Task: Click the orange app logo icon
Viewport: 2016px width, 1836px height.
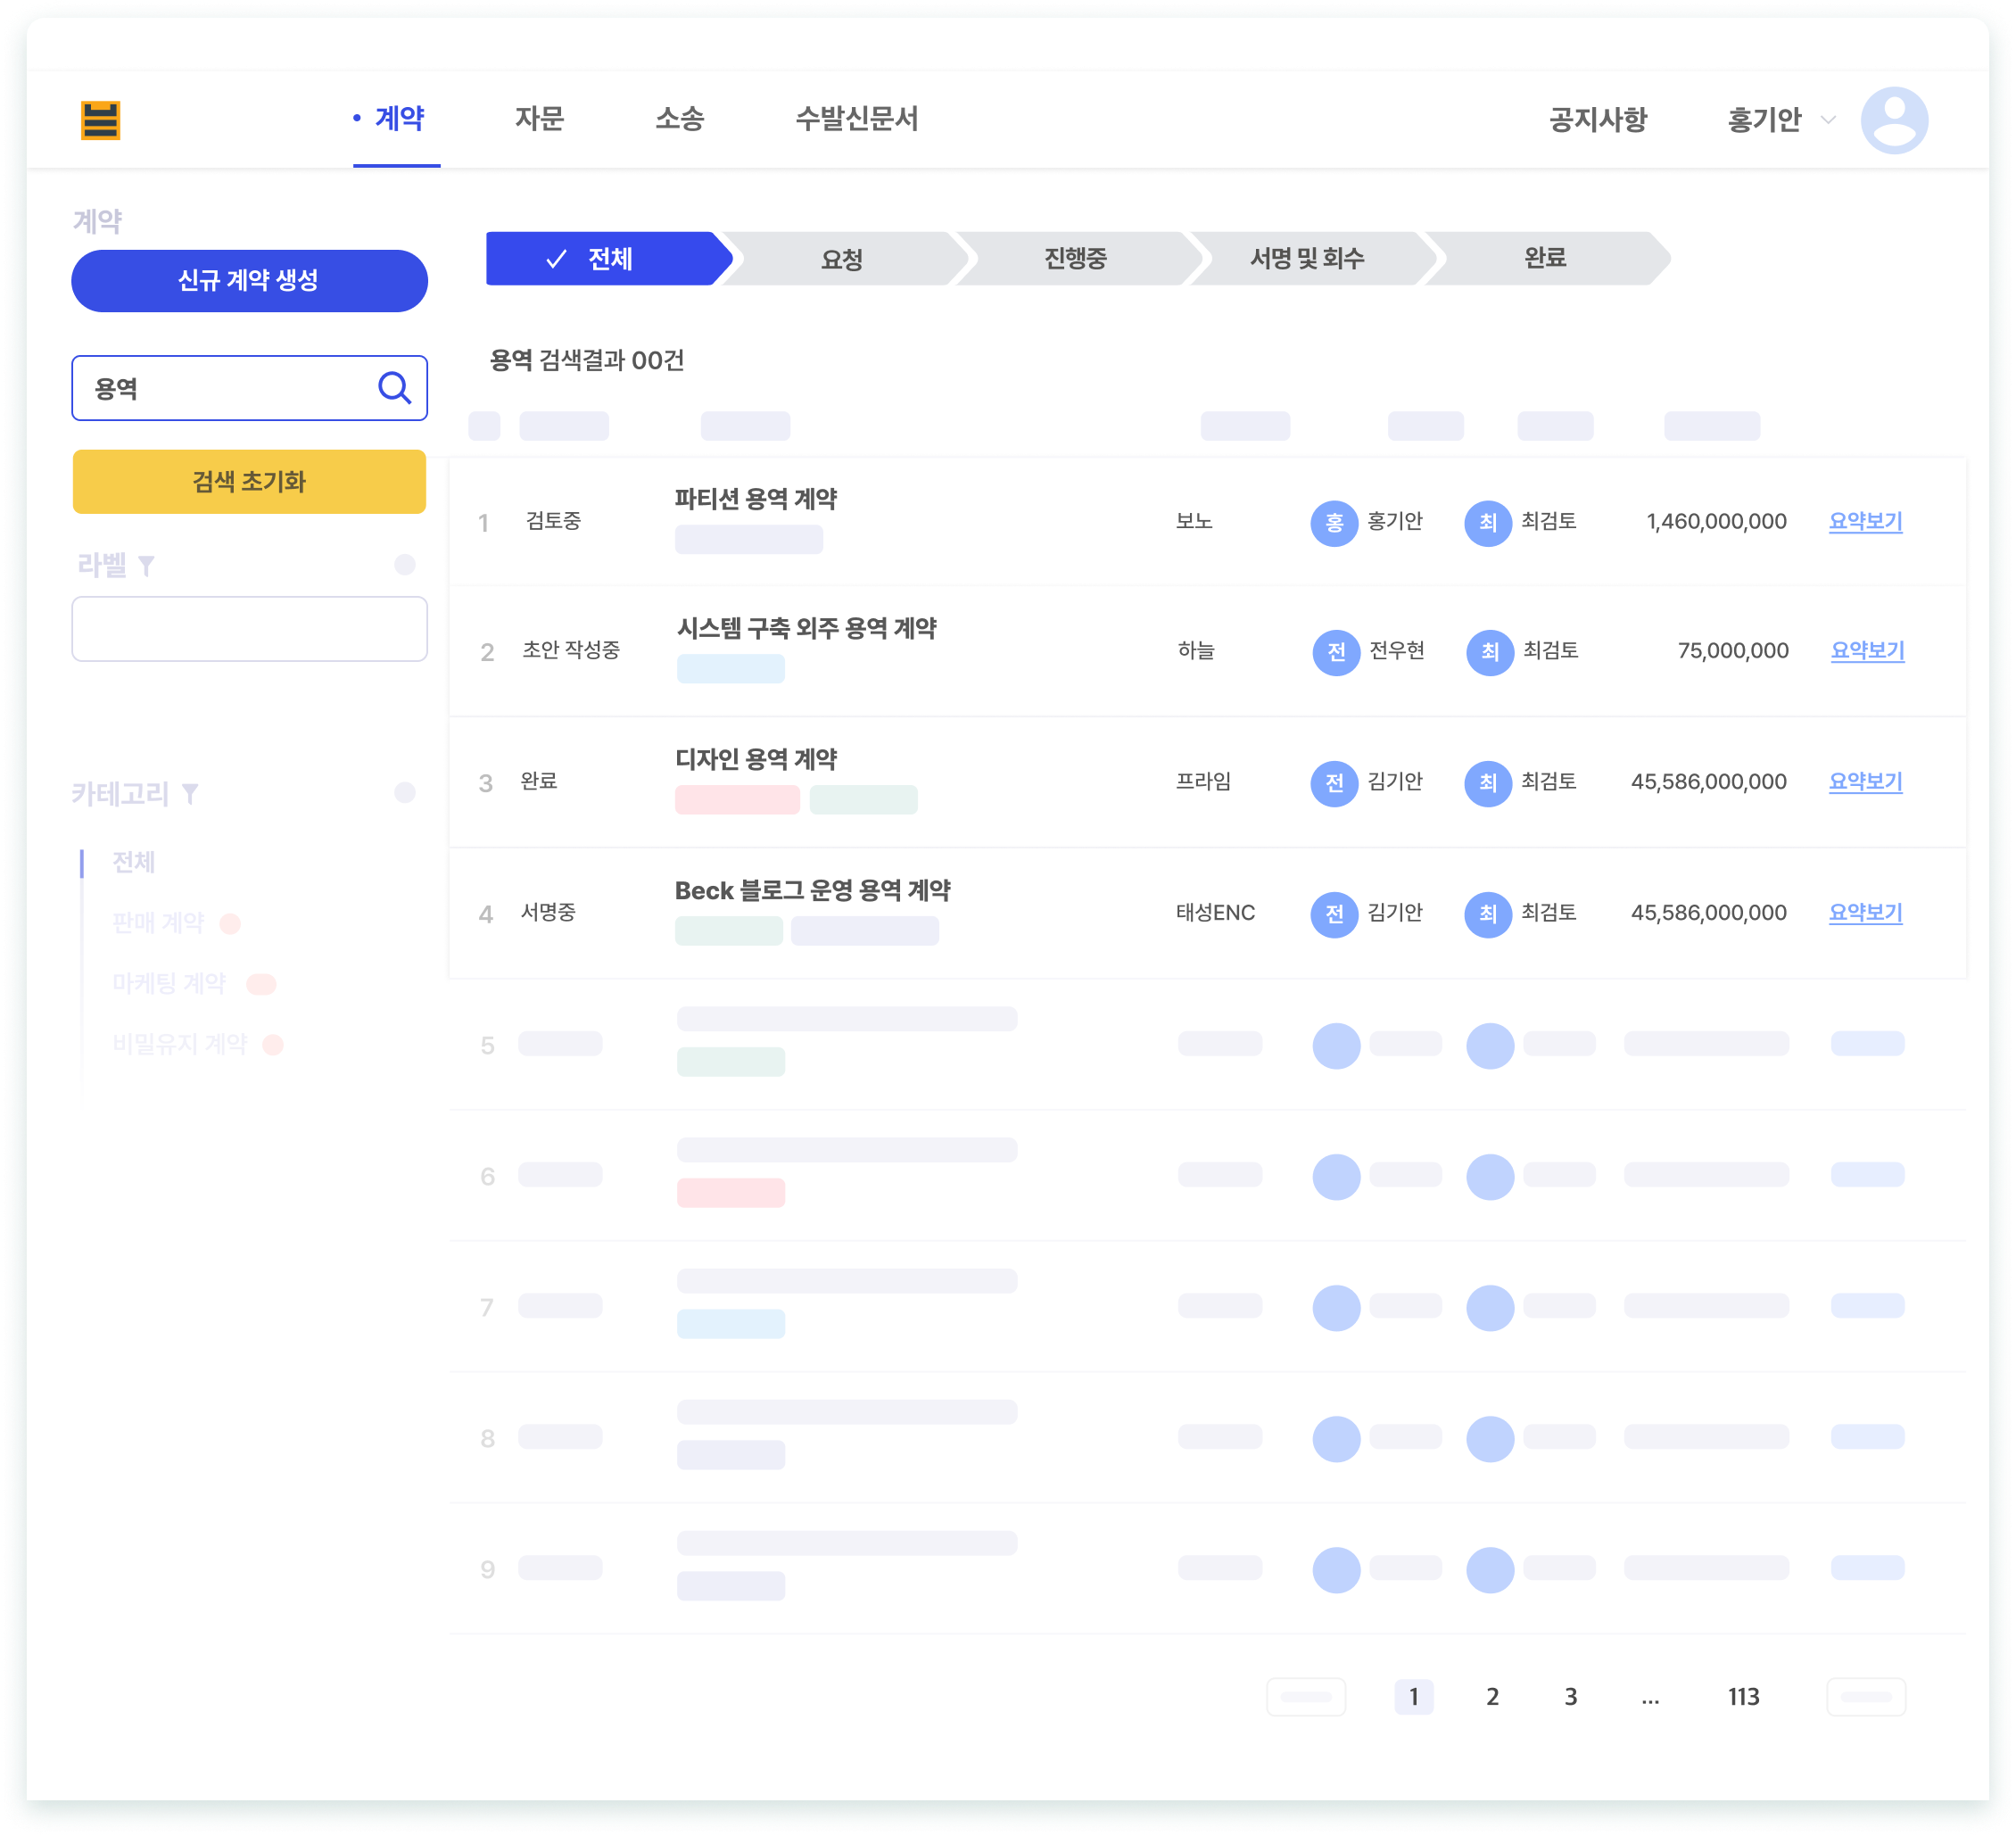Action: [100, 120]
